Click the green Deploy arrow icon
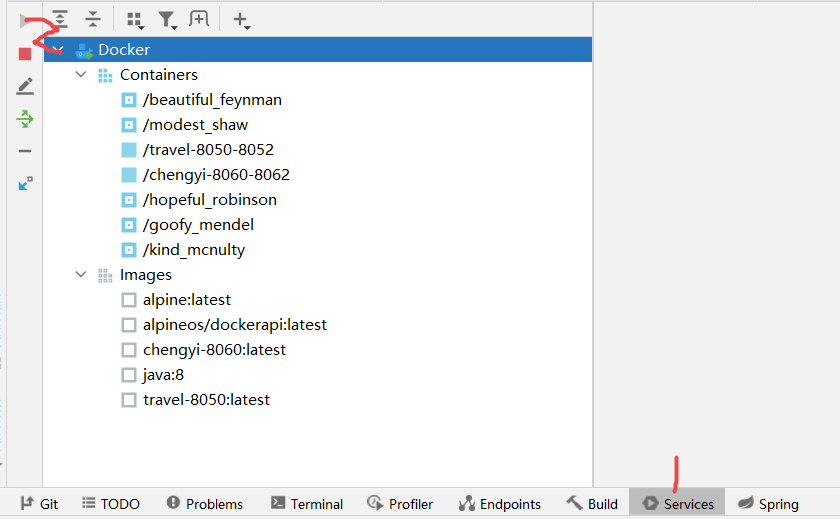The width and height of the screenshot is (840, 519). pyautogui.click(x=25, y=119)
